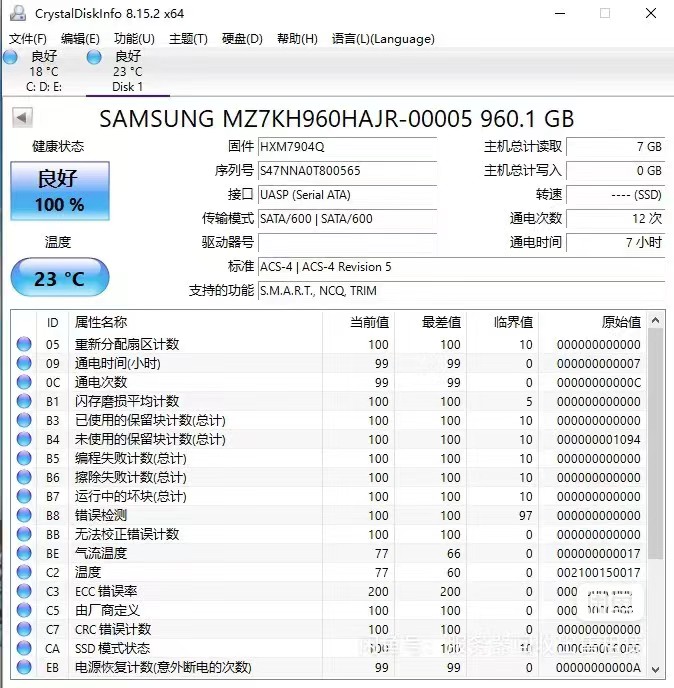The height and width of the screenshot is (688, 674).
Task: Open the 文件(F) menu
Action: pos(28,39)
